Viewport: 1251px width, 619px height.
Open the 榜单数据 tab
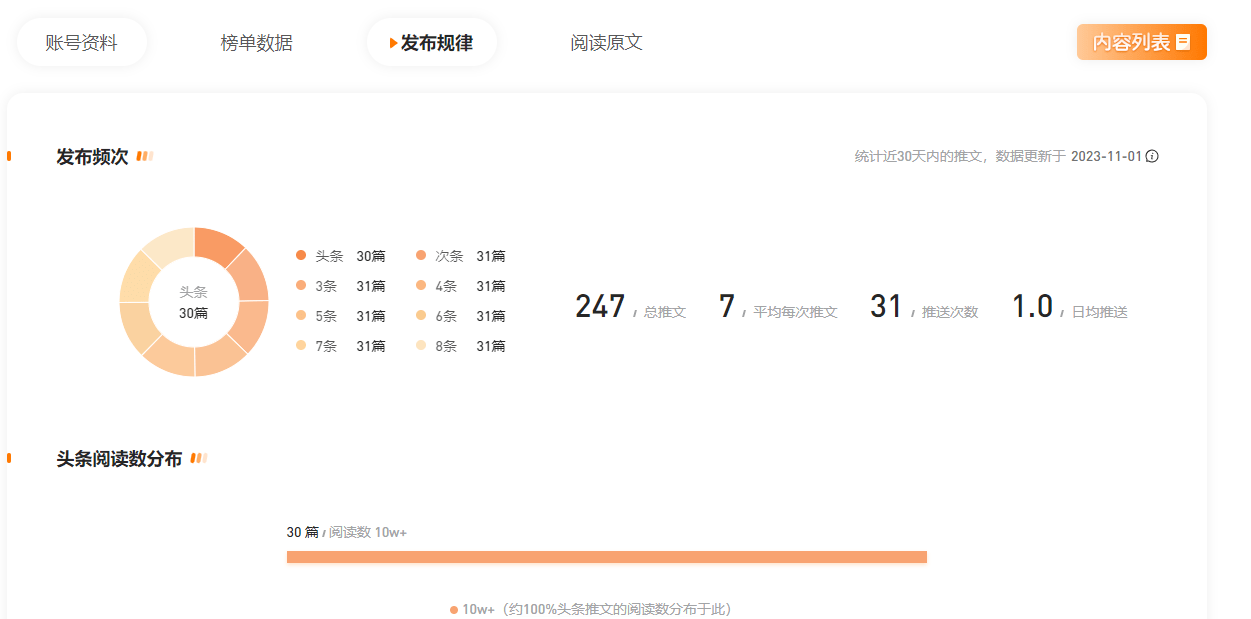[256, 43]
